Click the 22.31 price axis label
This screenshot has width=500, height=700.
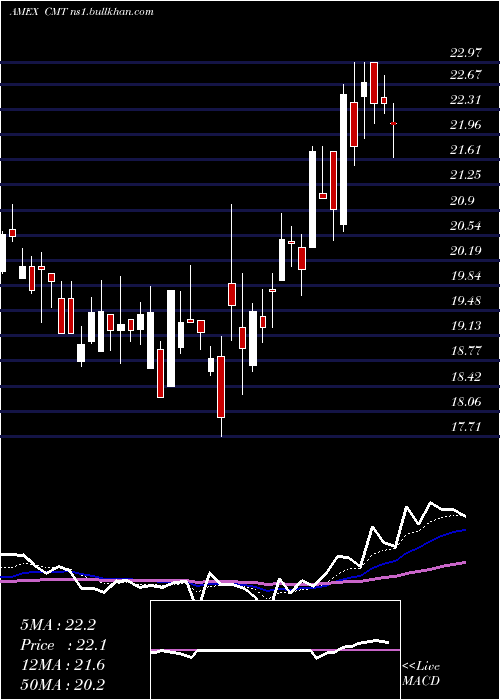[x=466, y=100]
